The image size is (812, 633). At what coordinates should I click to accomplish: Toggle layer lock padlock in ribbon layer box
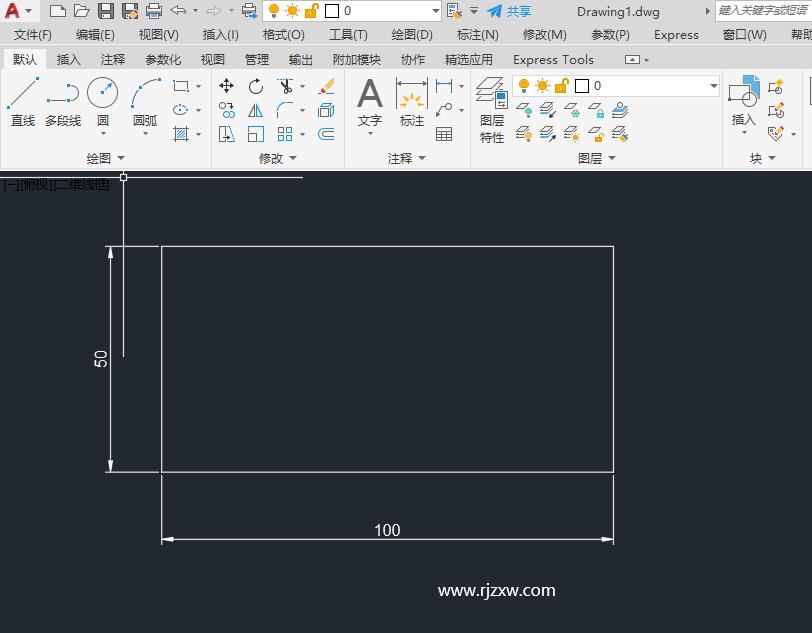tap(561, 85)
